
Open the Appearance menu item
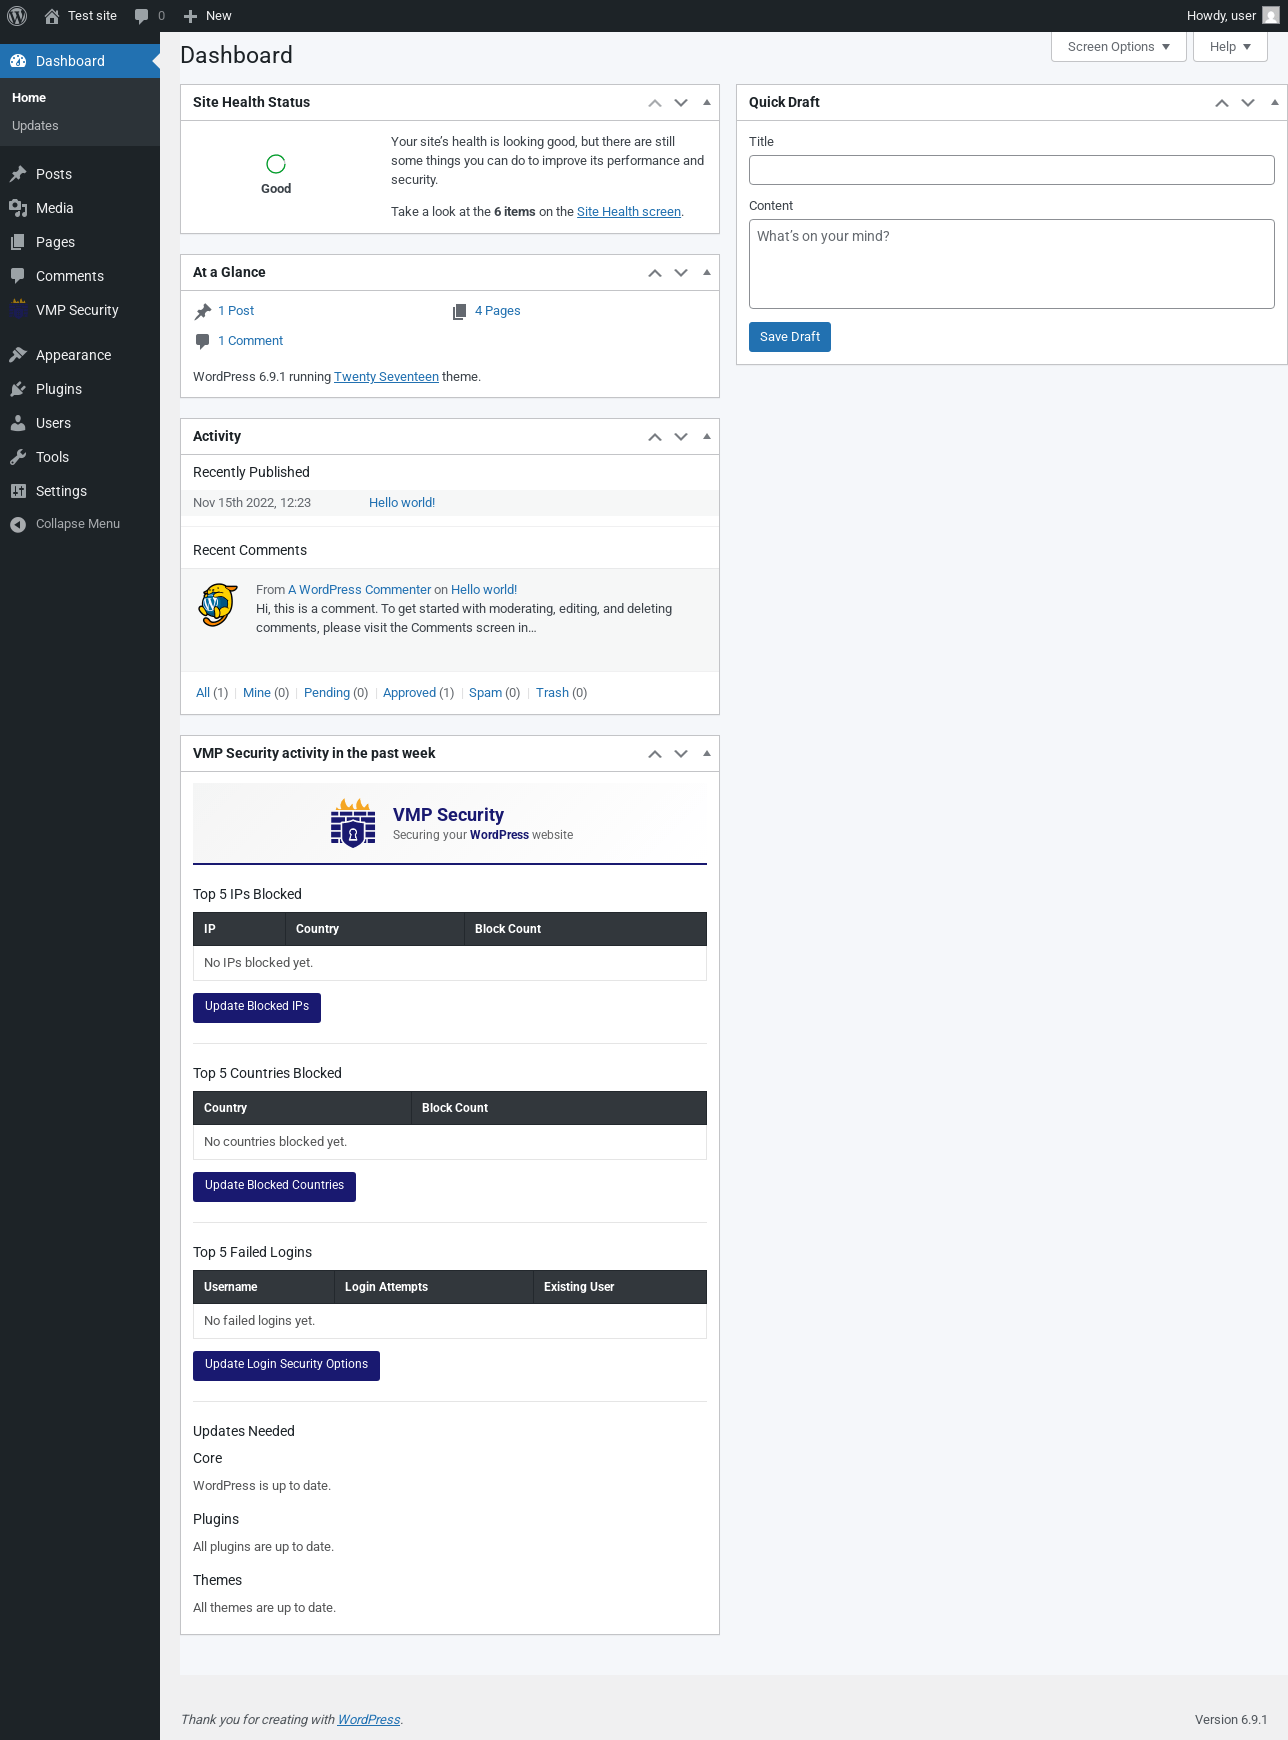[80, 355]
